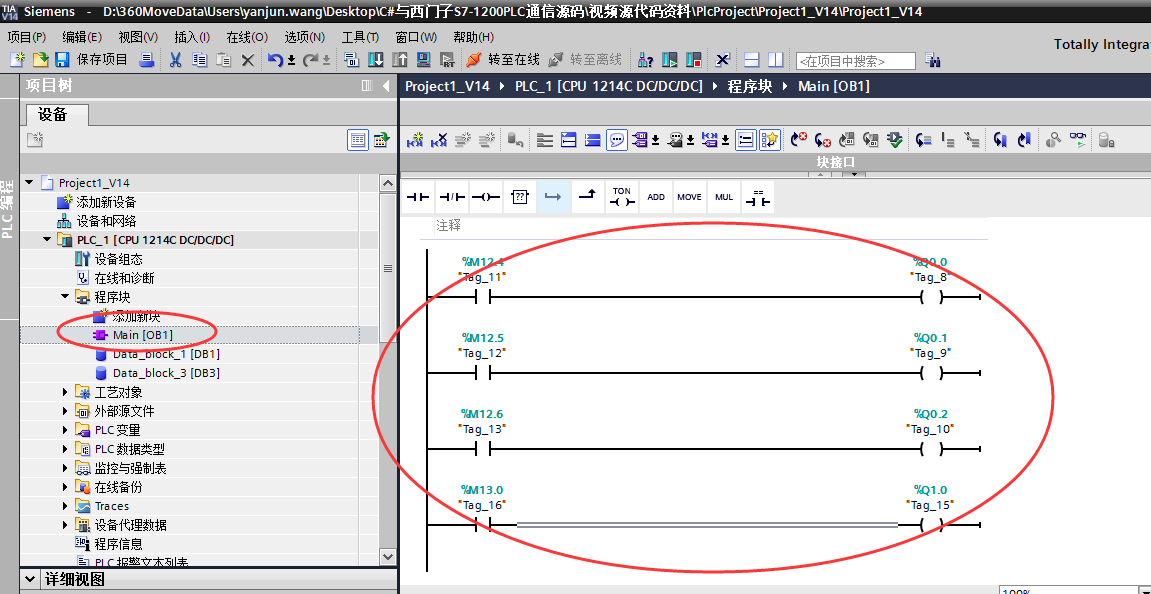Insert the ADD instruction

point(656,197)
